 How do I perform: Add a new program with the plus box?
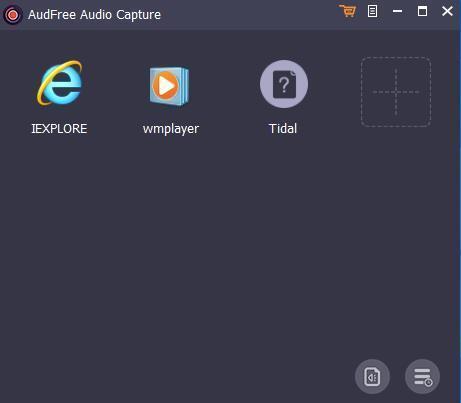point(396,92)
